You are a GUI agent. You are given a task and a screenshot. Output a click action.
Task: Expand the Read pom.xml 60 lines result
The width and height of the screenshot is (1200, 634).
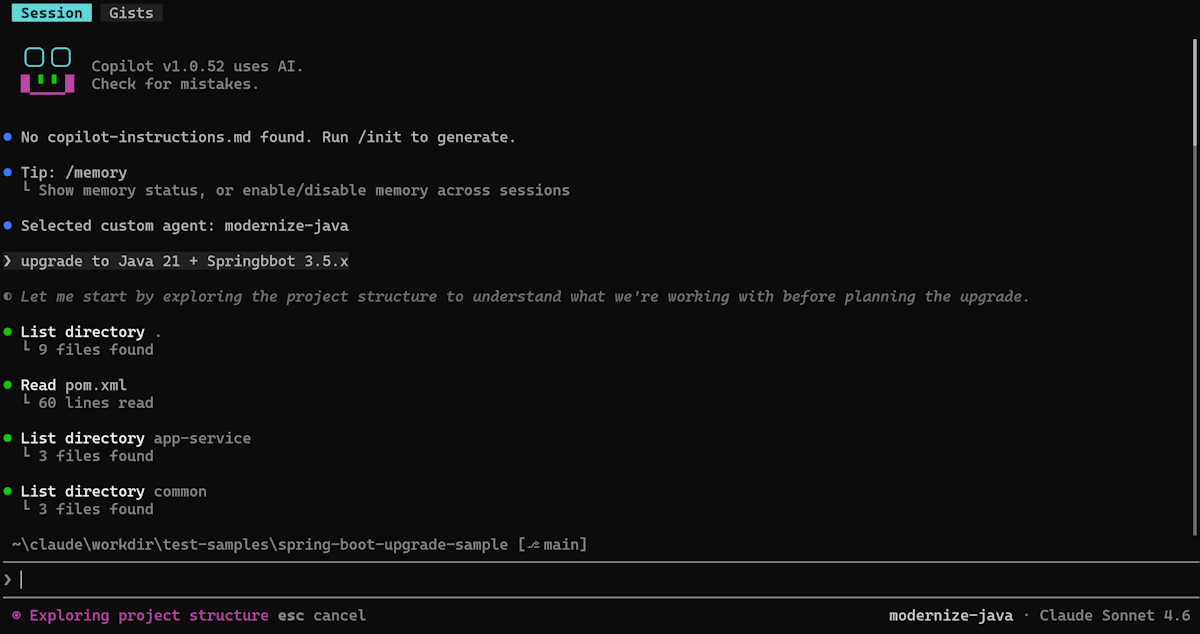[87, 394]
